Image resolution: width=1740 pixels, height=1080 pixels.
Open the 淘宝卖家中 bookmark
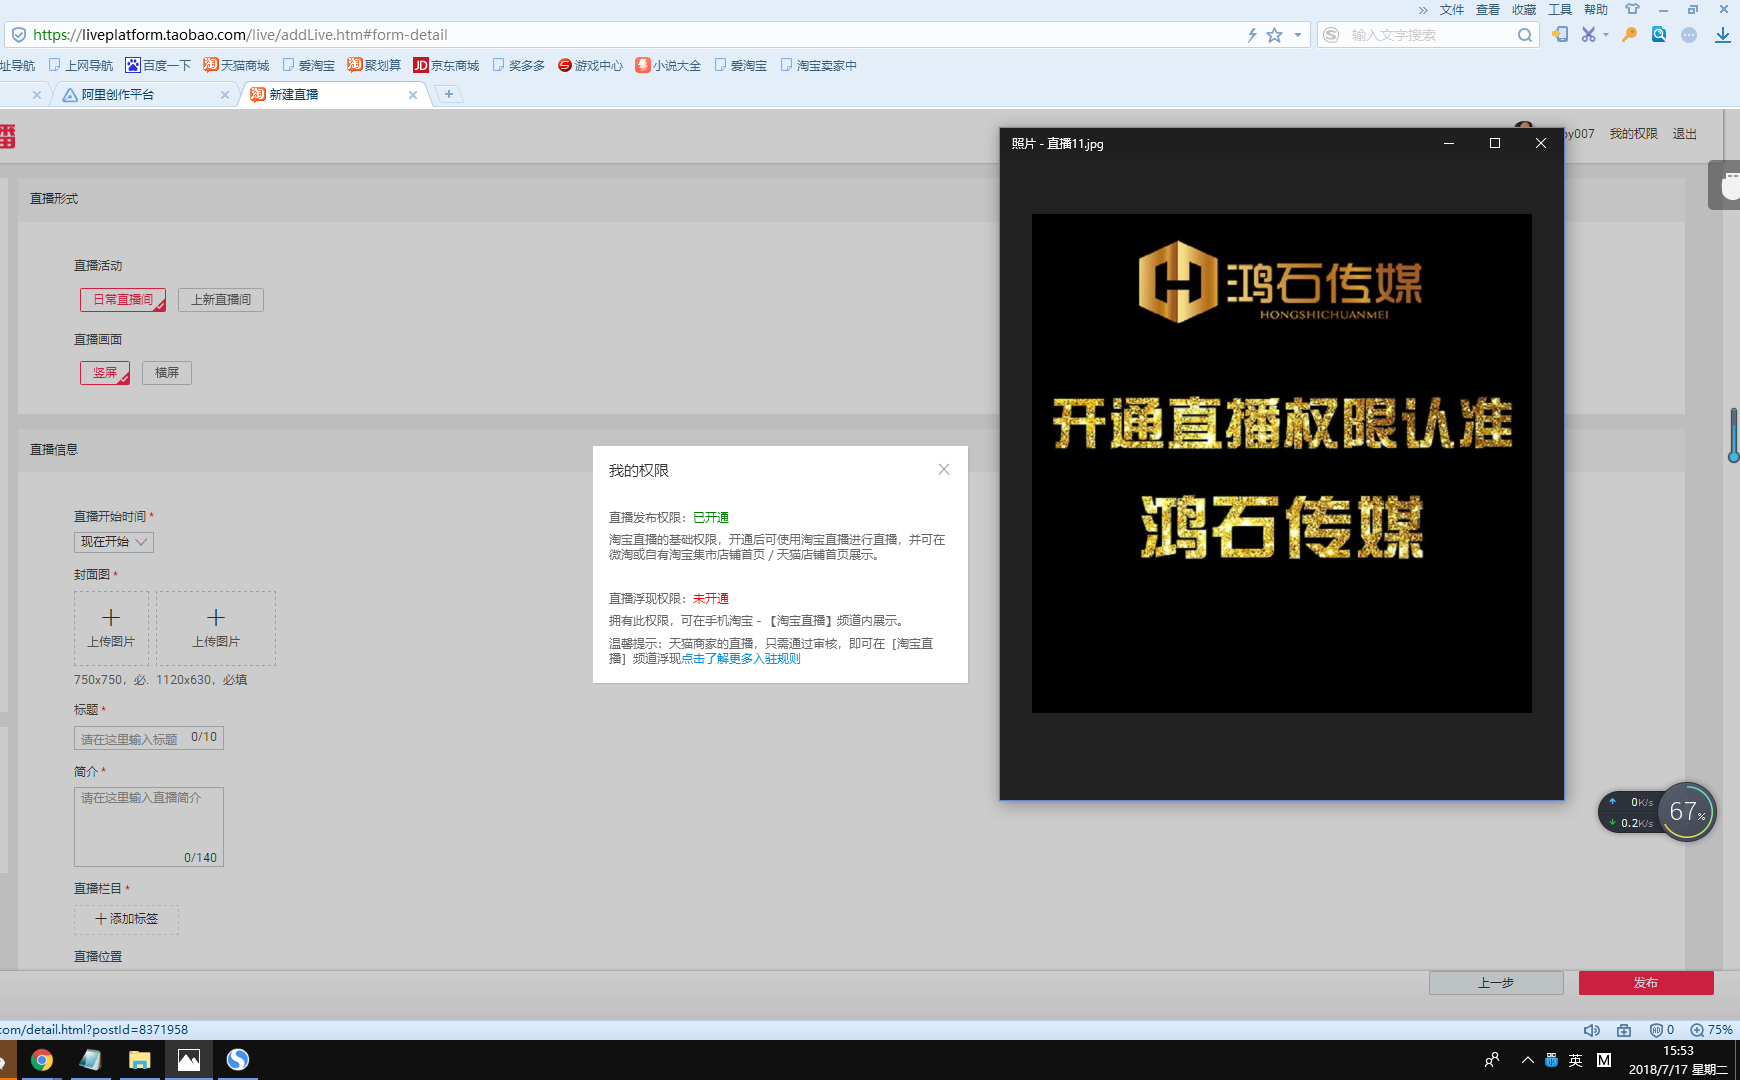(818, 65)
